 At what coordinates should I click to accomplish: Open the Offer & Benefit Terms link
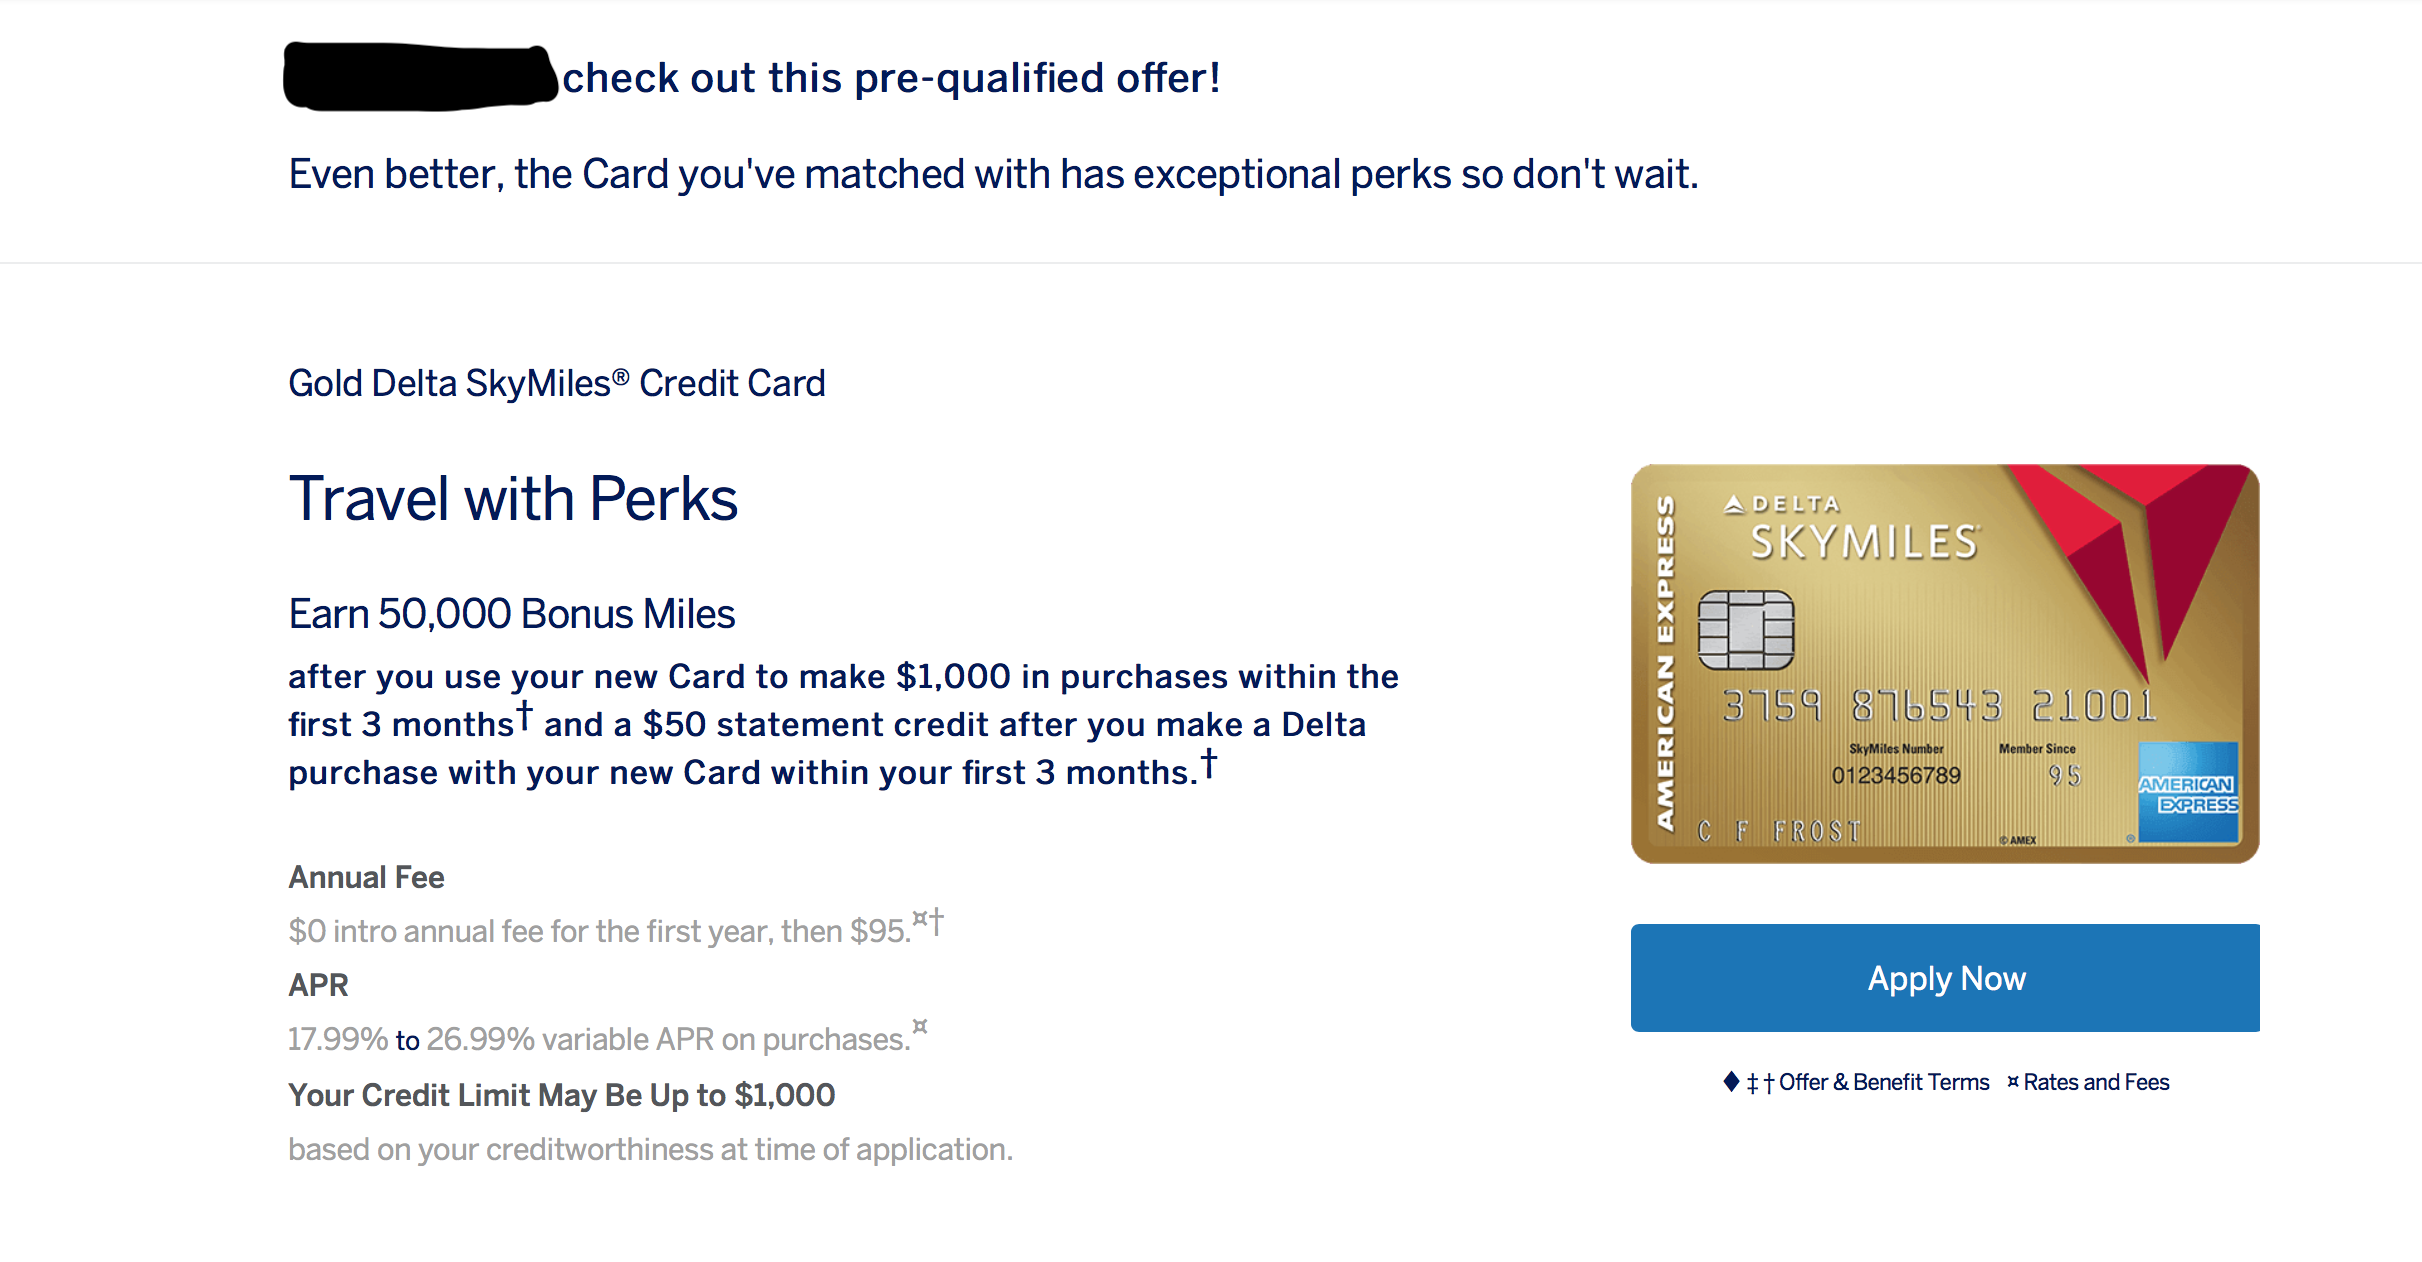[x=1883, y=1082]
